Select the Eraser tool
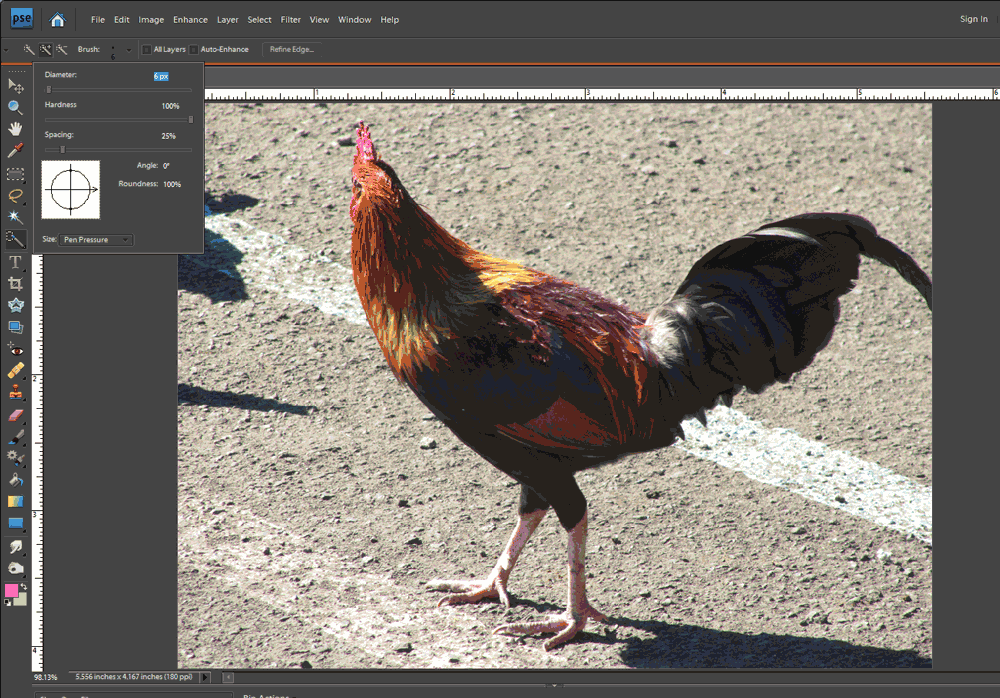 pyautogui.click(x=15, y=415)
